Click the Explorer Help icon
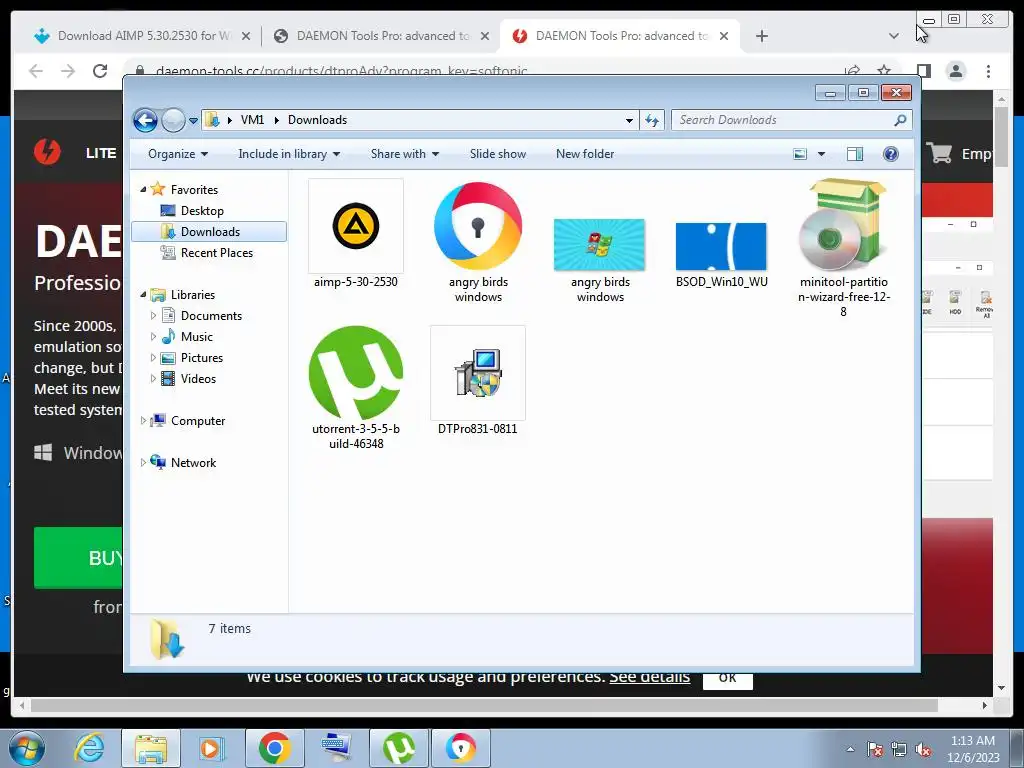 pyautogui.click(x=891, y=154)
